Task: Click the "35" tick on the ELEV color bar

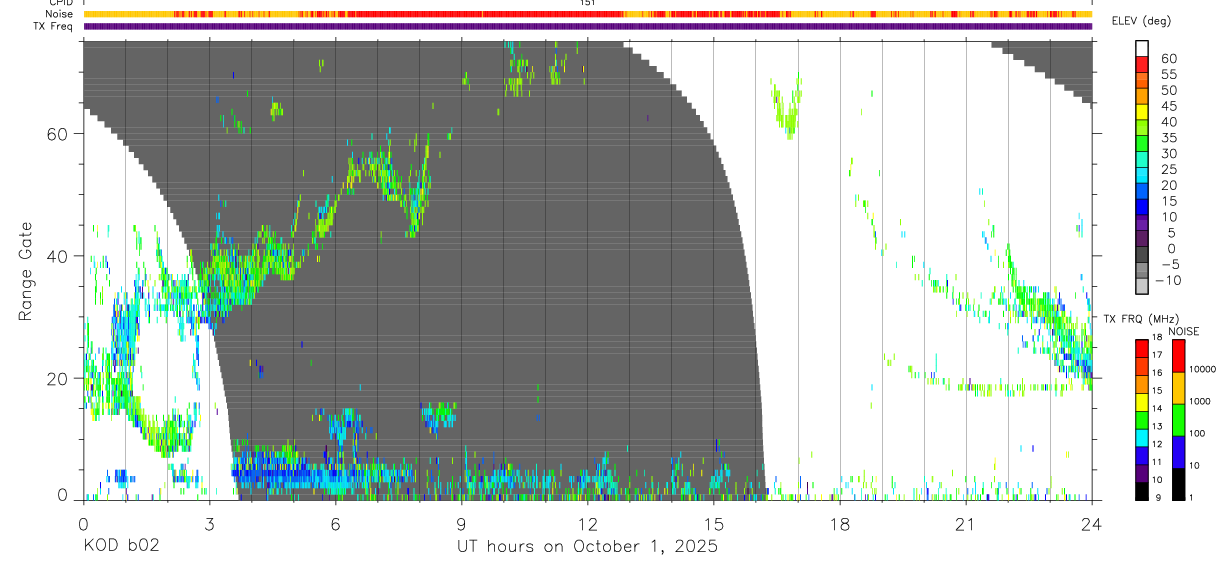Action: click(1167, 138)
